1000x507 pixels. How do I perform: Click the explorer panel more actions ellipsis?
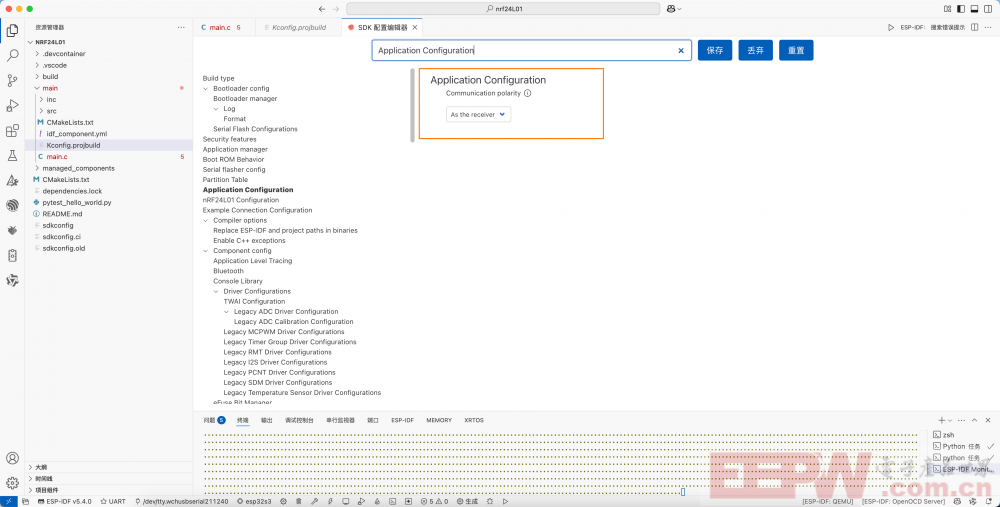(181, 27)
